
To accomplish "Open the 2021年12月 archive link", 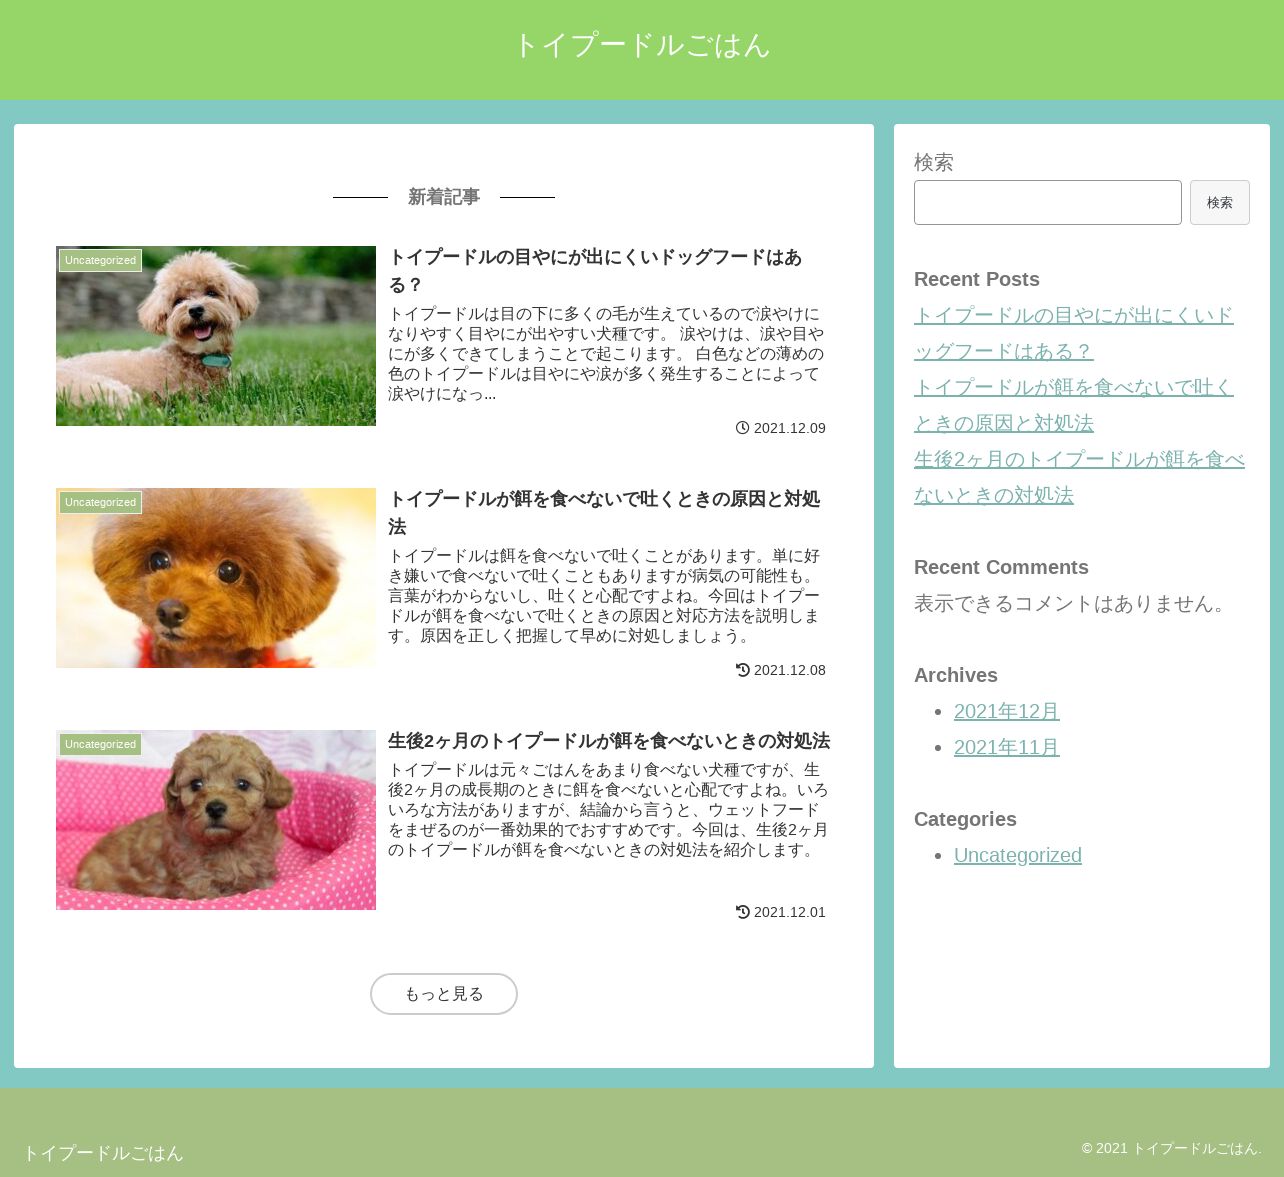I will click(1007, 711).
